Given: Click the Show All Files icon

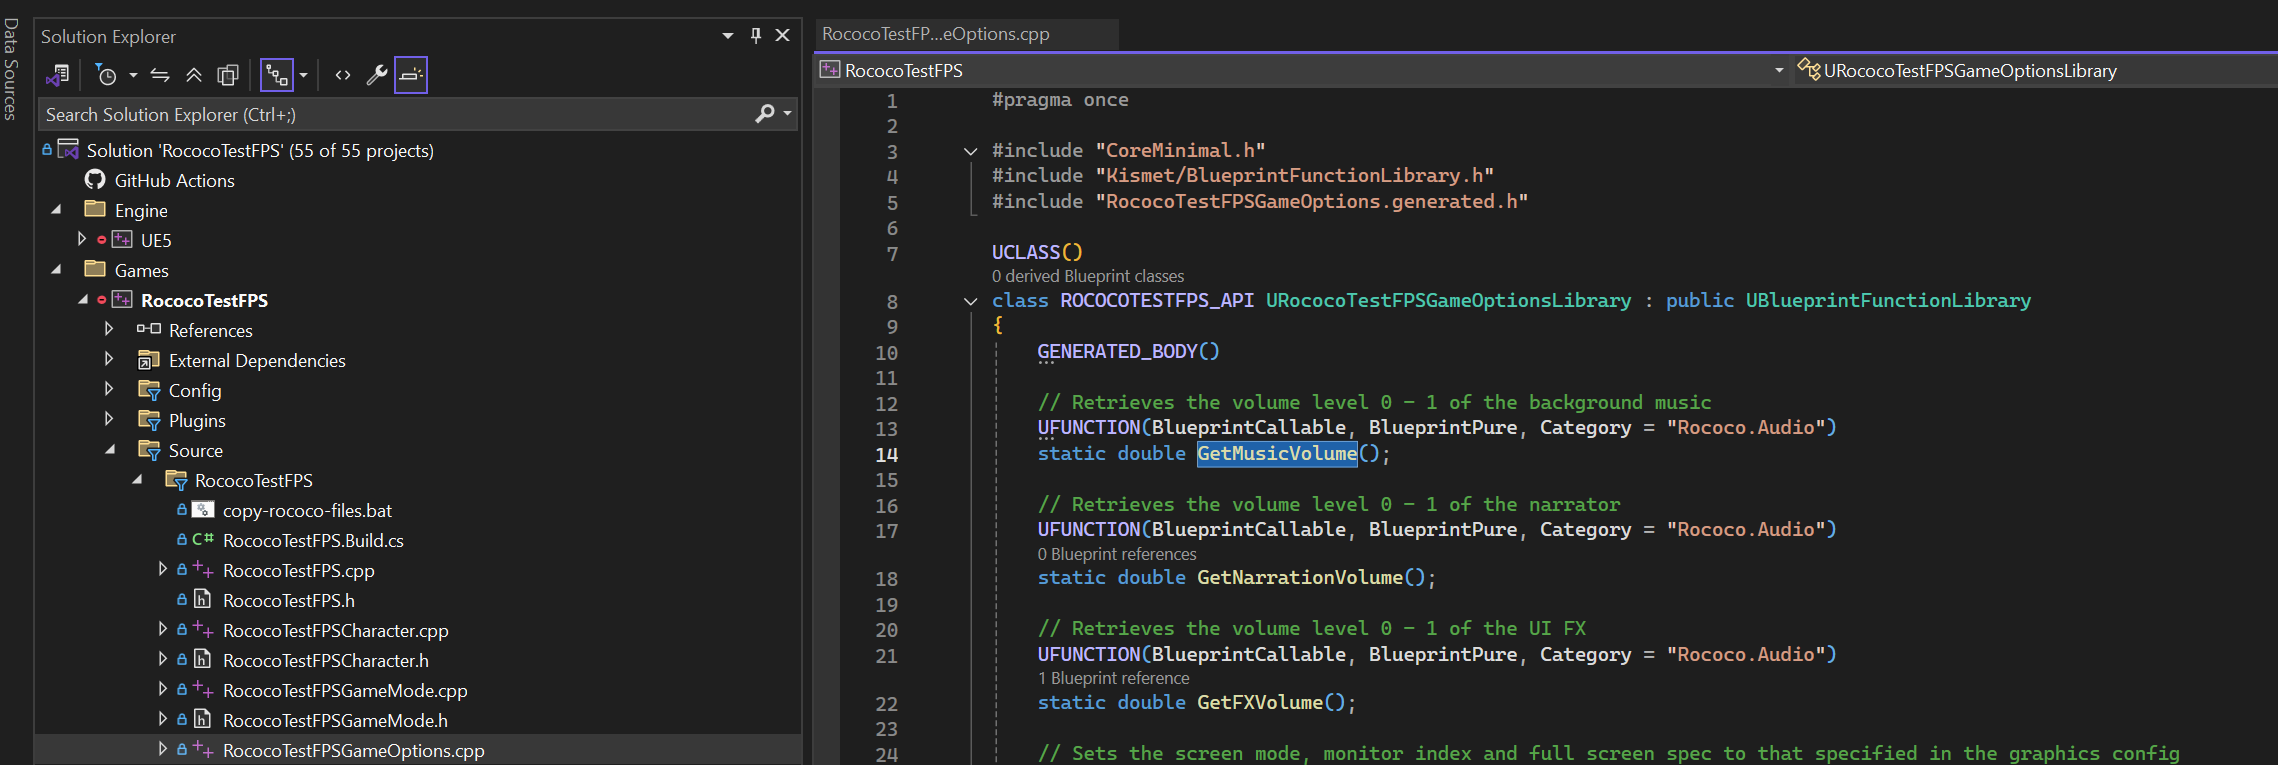Looking at the screenshot, I should pos(228,75).
